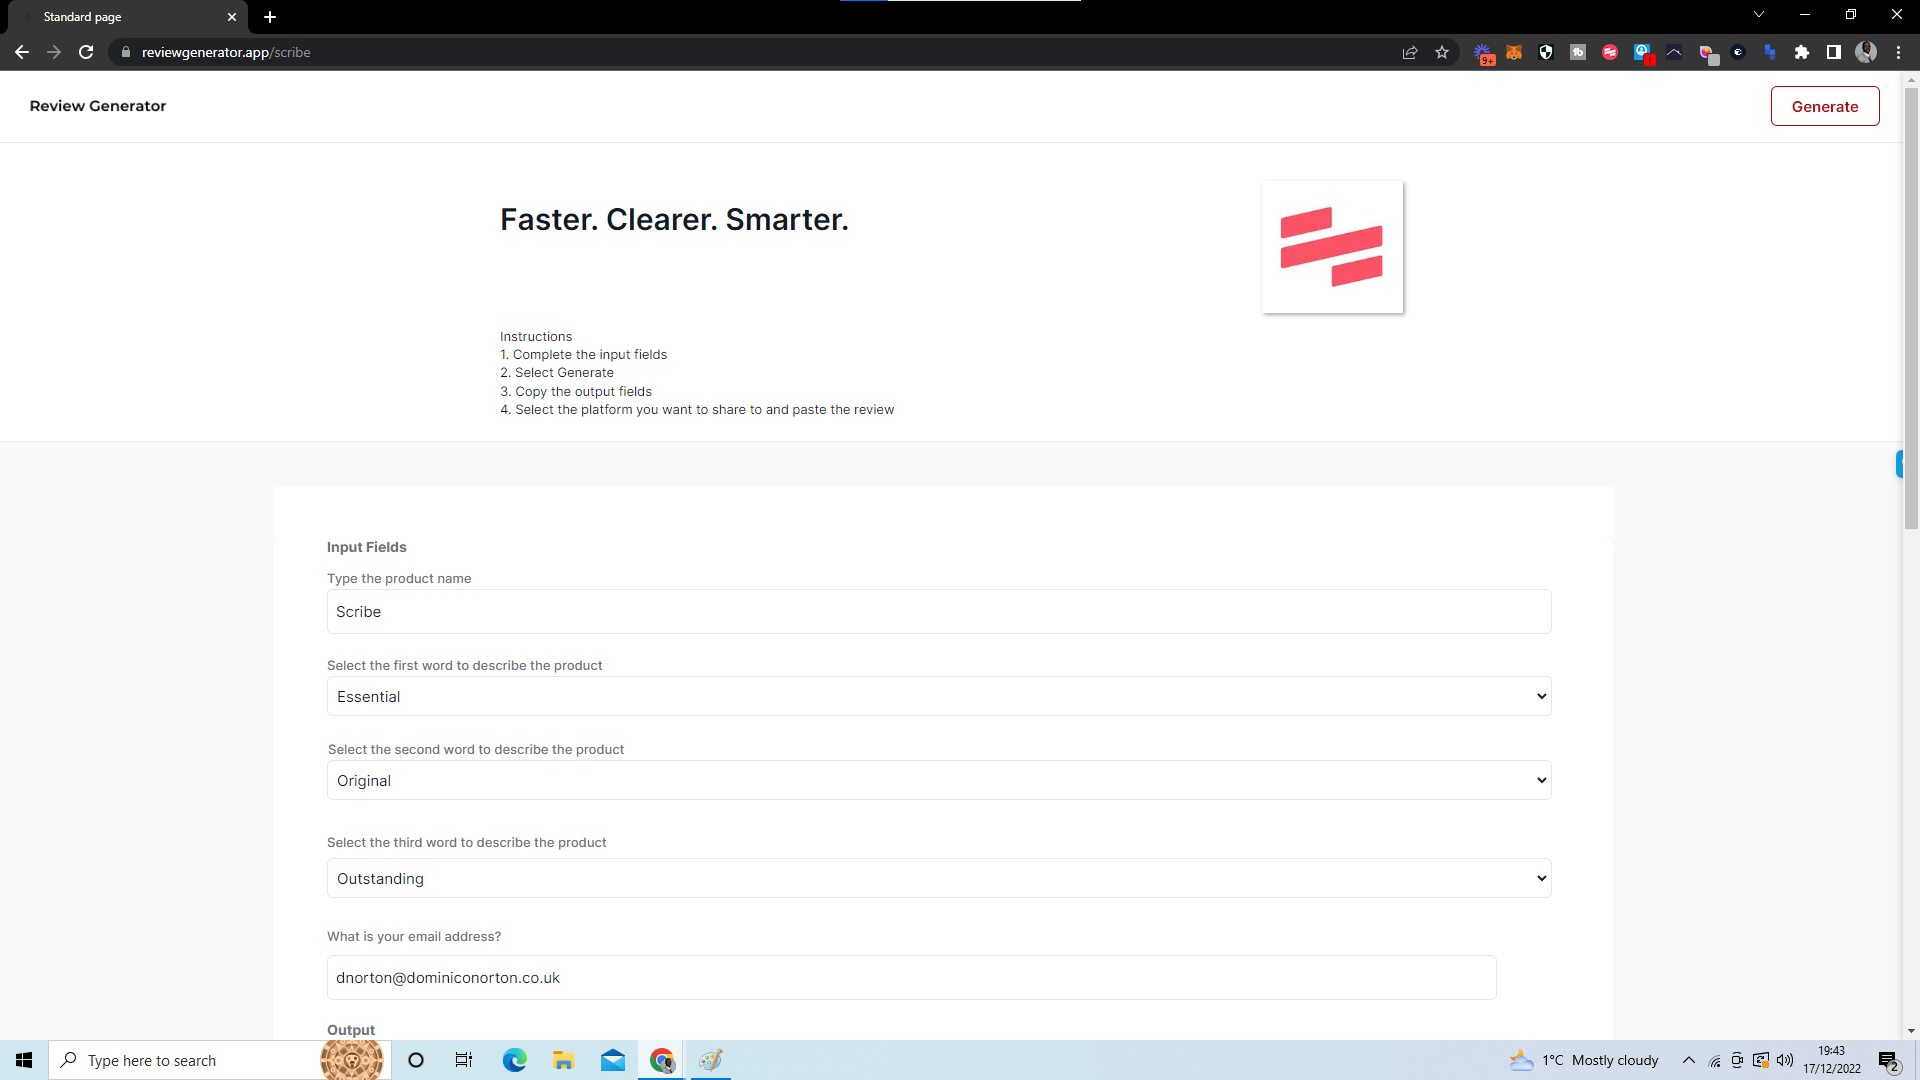Viewport: 1920px width, 1080px height.
Task: Open the dark chevron extension icon
Action: point(1674,52)
